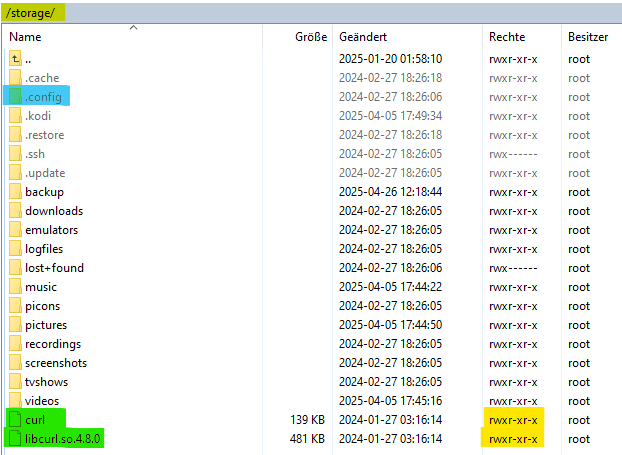Click the recordings folder icon
This screenshot has height=455, width=622.
coord(15,344)
